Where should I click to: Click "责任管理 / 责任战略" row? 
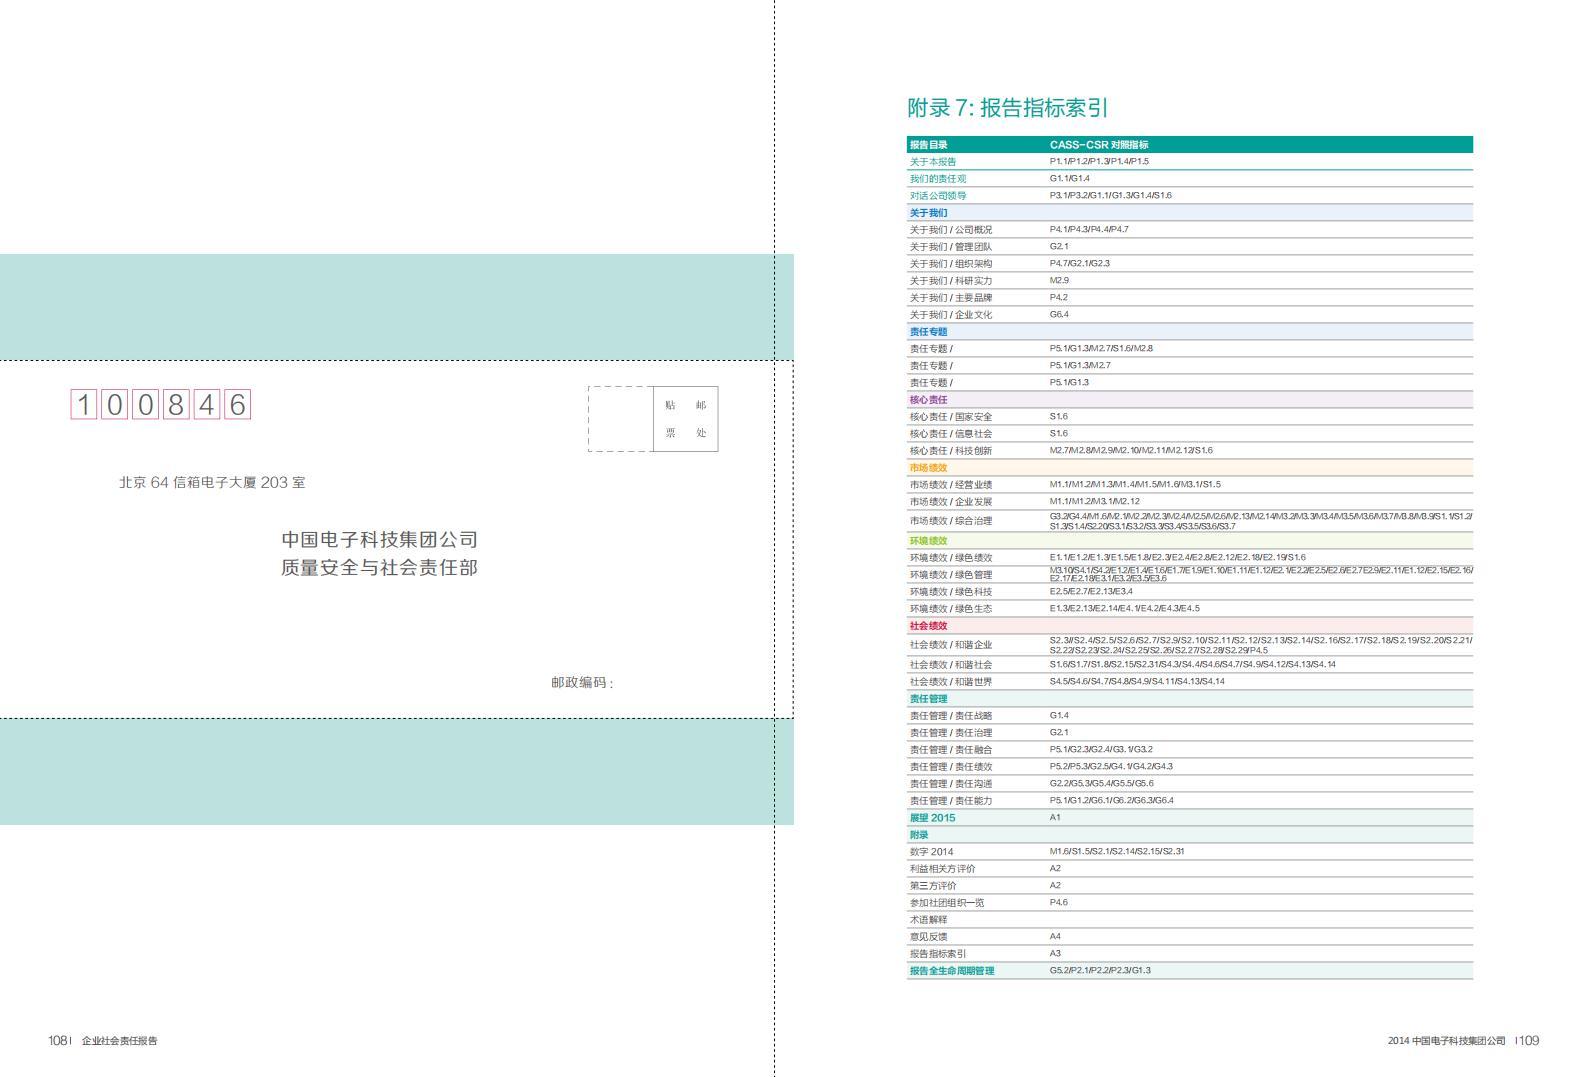point(1190,716)
